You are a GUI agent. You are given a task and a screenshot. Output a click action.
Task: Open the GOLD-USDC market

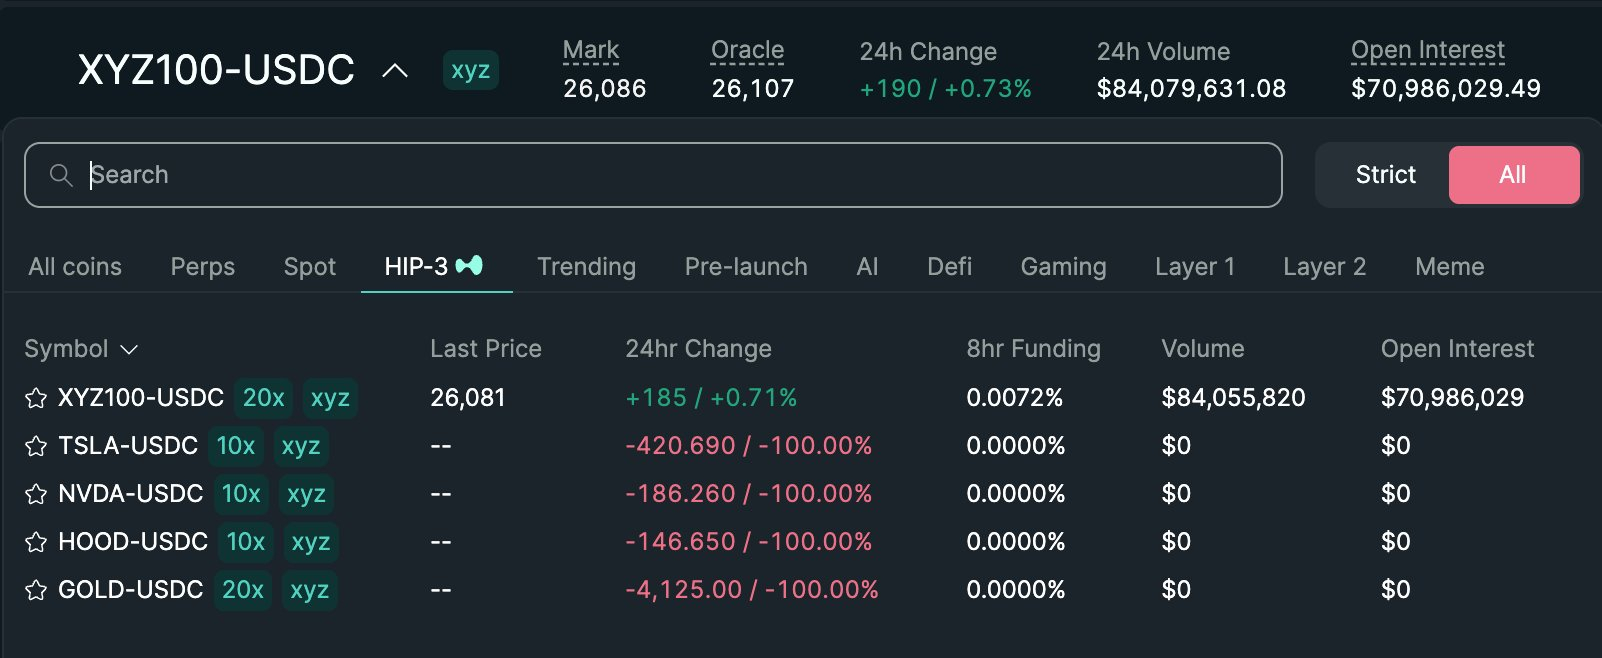click(x=130, y=590)
